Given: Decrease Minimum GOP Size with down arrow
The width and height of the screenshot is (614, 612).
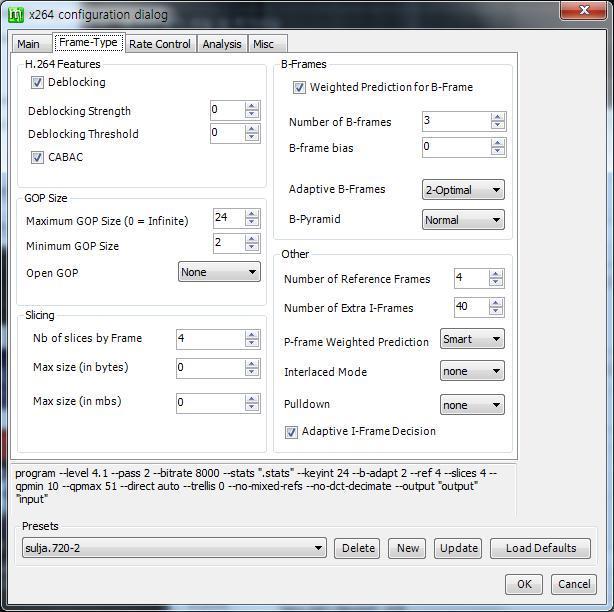Looking at the screenshot, I should click(x=252, y=248).
